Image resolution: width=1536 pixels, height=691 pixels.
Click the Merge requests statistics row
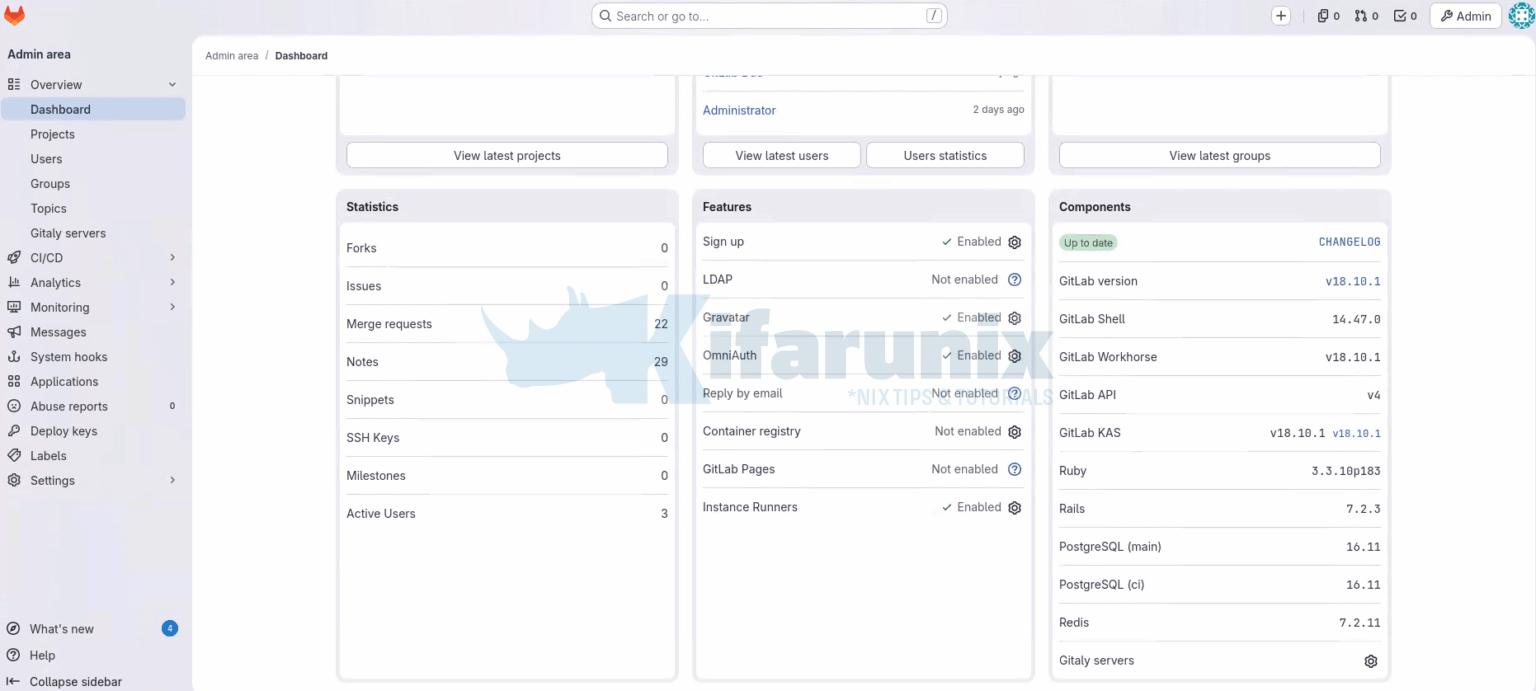pyautogui.click(x=507, y=324)
